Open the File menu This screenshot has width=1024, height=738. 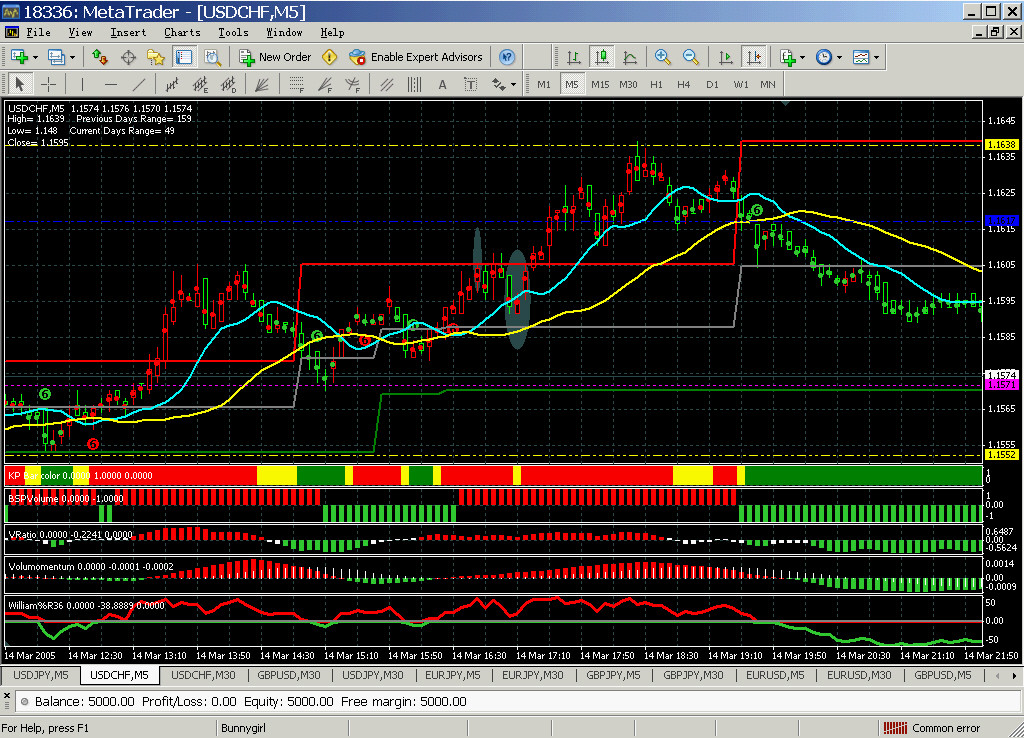(38, 32)
